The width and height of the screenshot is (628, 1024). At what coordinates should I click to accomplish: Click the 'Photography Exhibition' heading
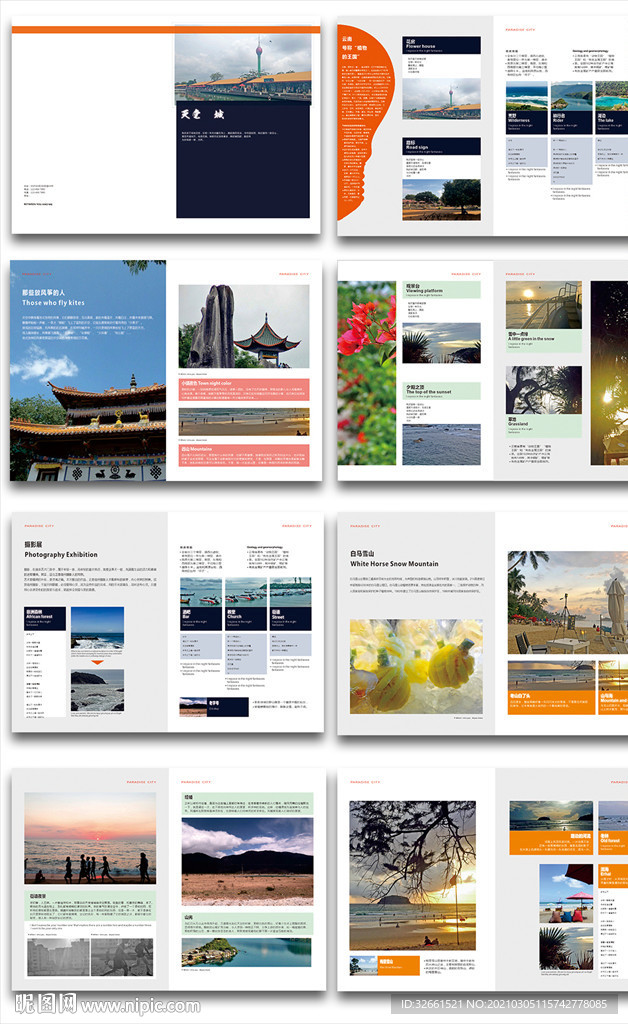[x=61, y=554]
